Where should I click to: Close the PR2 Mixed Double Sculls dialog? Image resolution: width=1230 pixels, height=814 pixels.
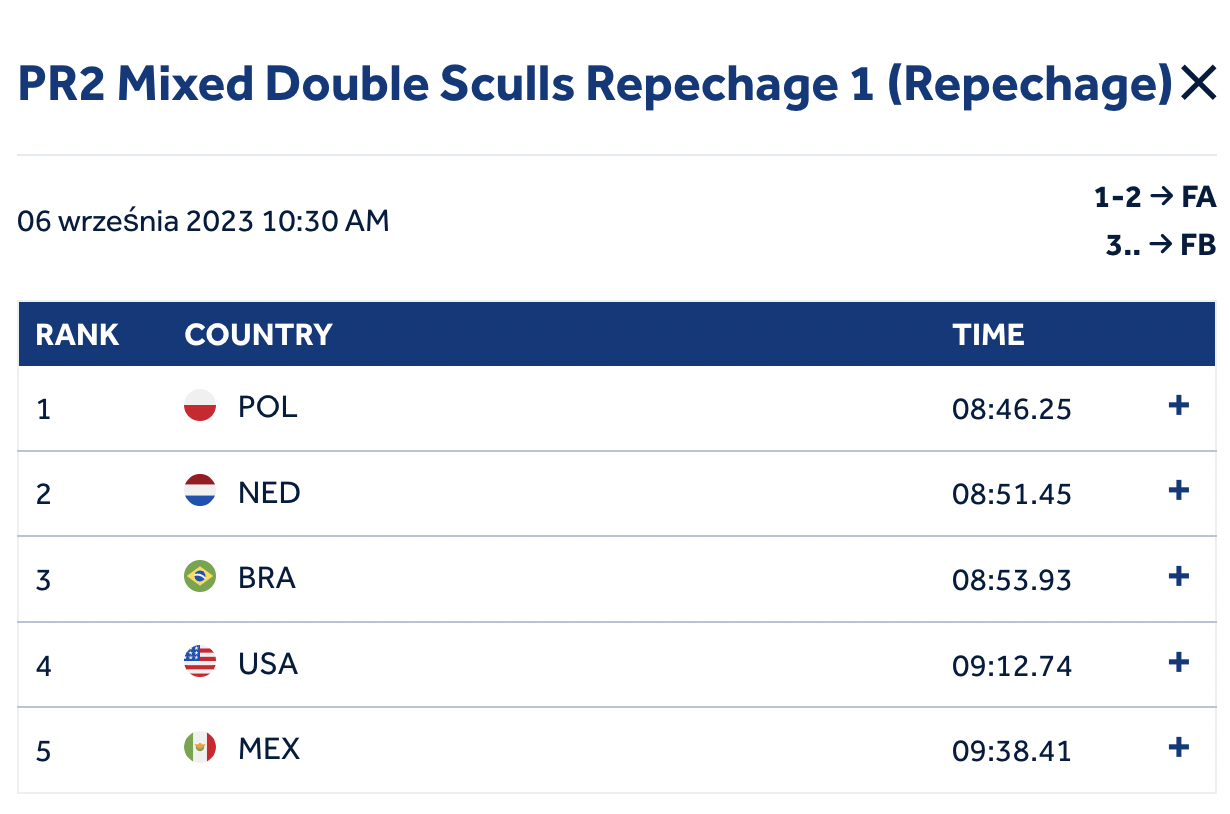(x=1197, y=84)
